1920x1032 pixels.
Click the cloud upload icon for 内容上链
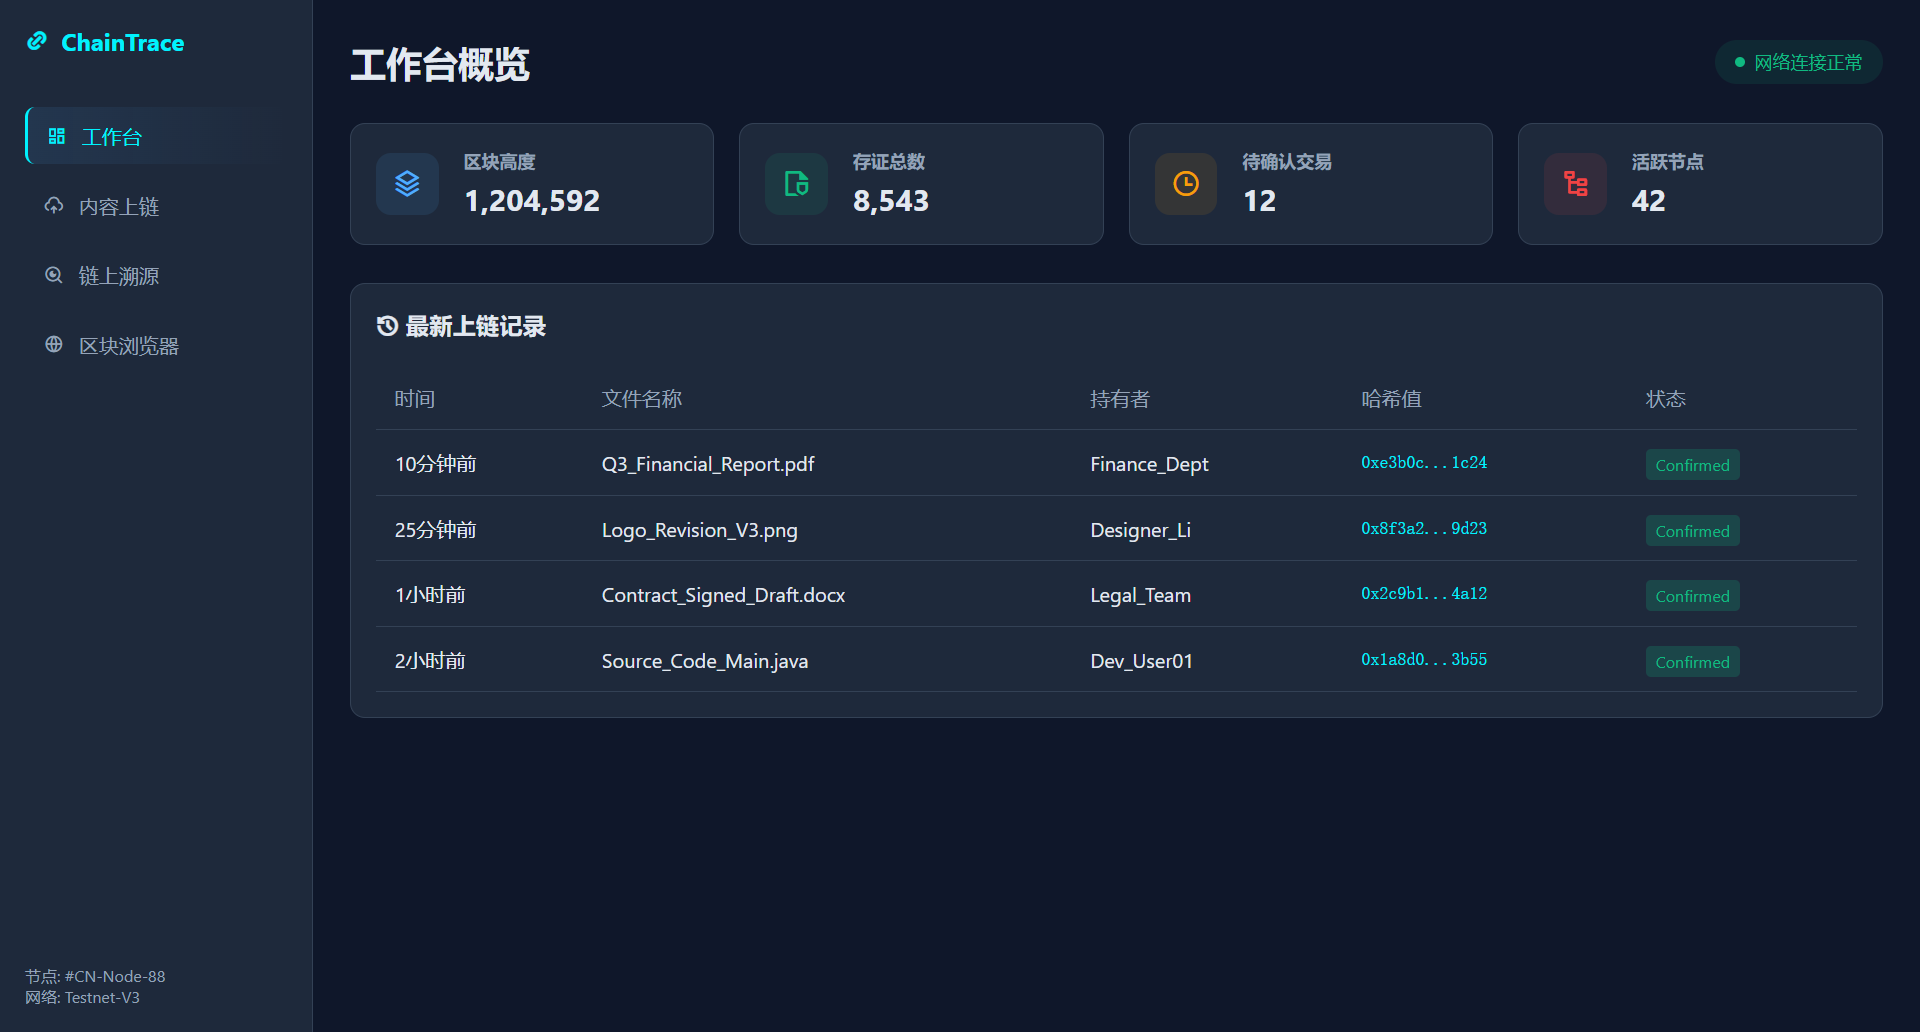(x=54, y=206)
